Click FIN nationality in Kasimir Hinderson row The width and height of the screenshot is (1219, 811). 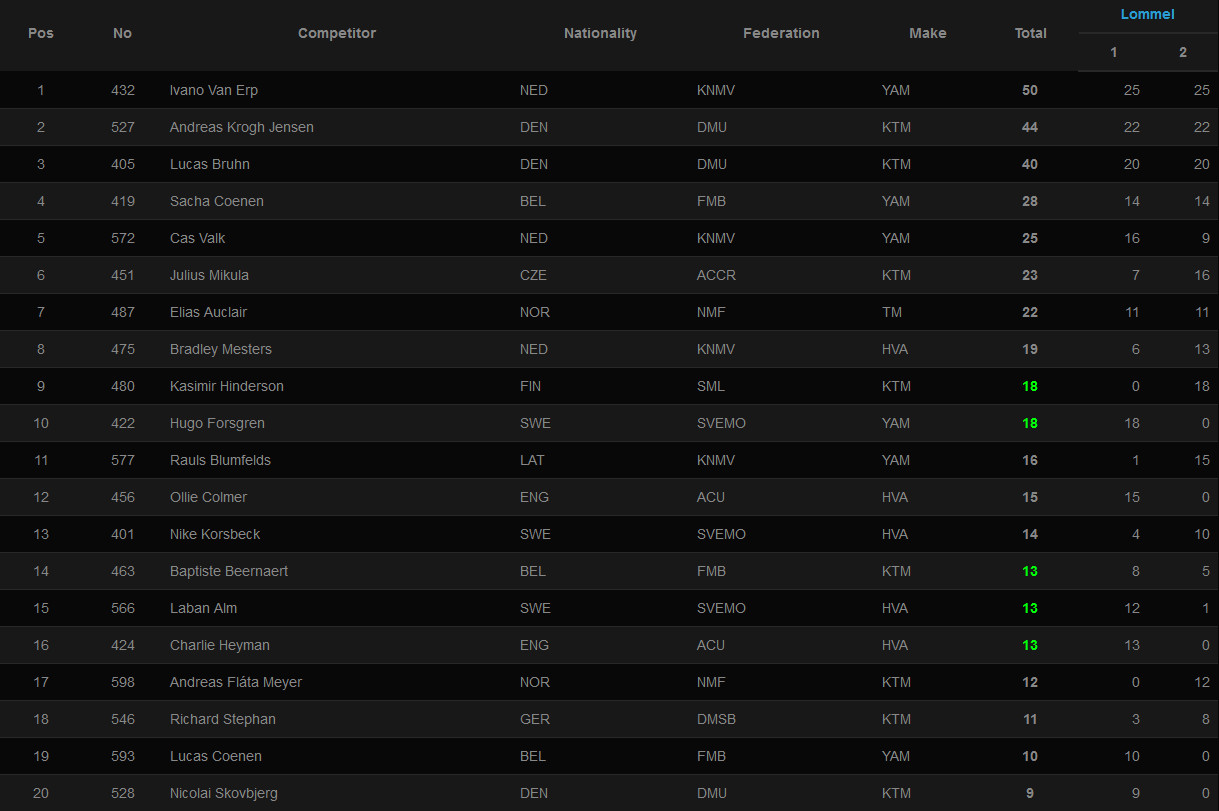[530, 386]
